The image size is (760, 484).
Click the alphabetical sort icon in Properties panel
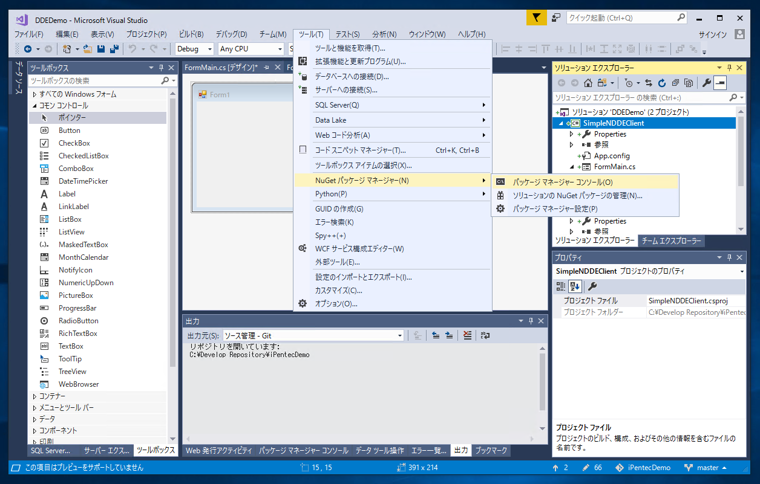575,286
